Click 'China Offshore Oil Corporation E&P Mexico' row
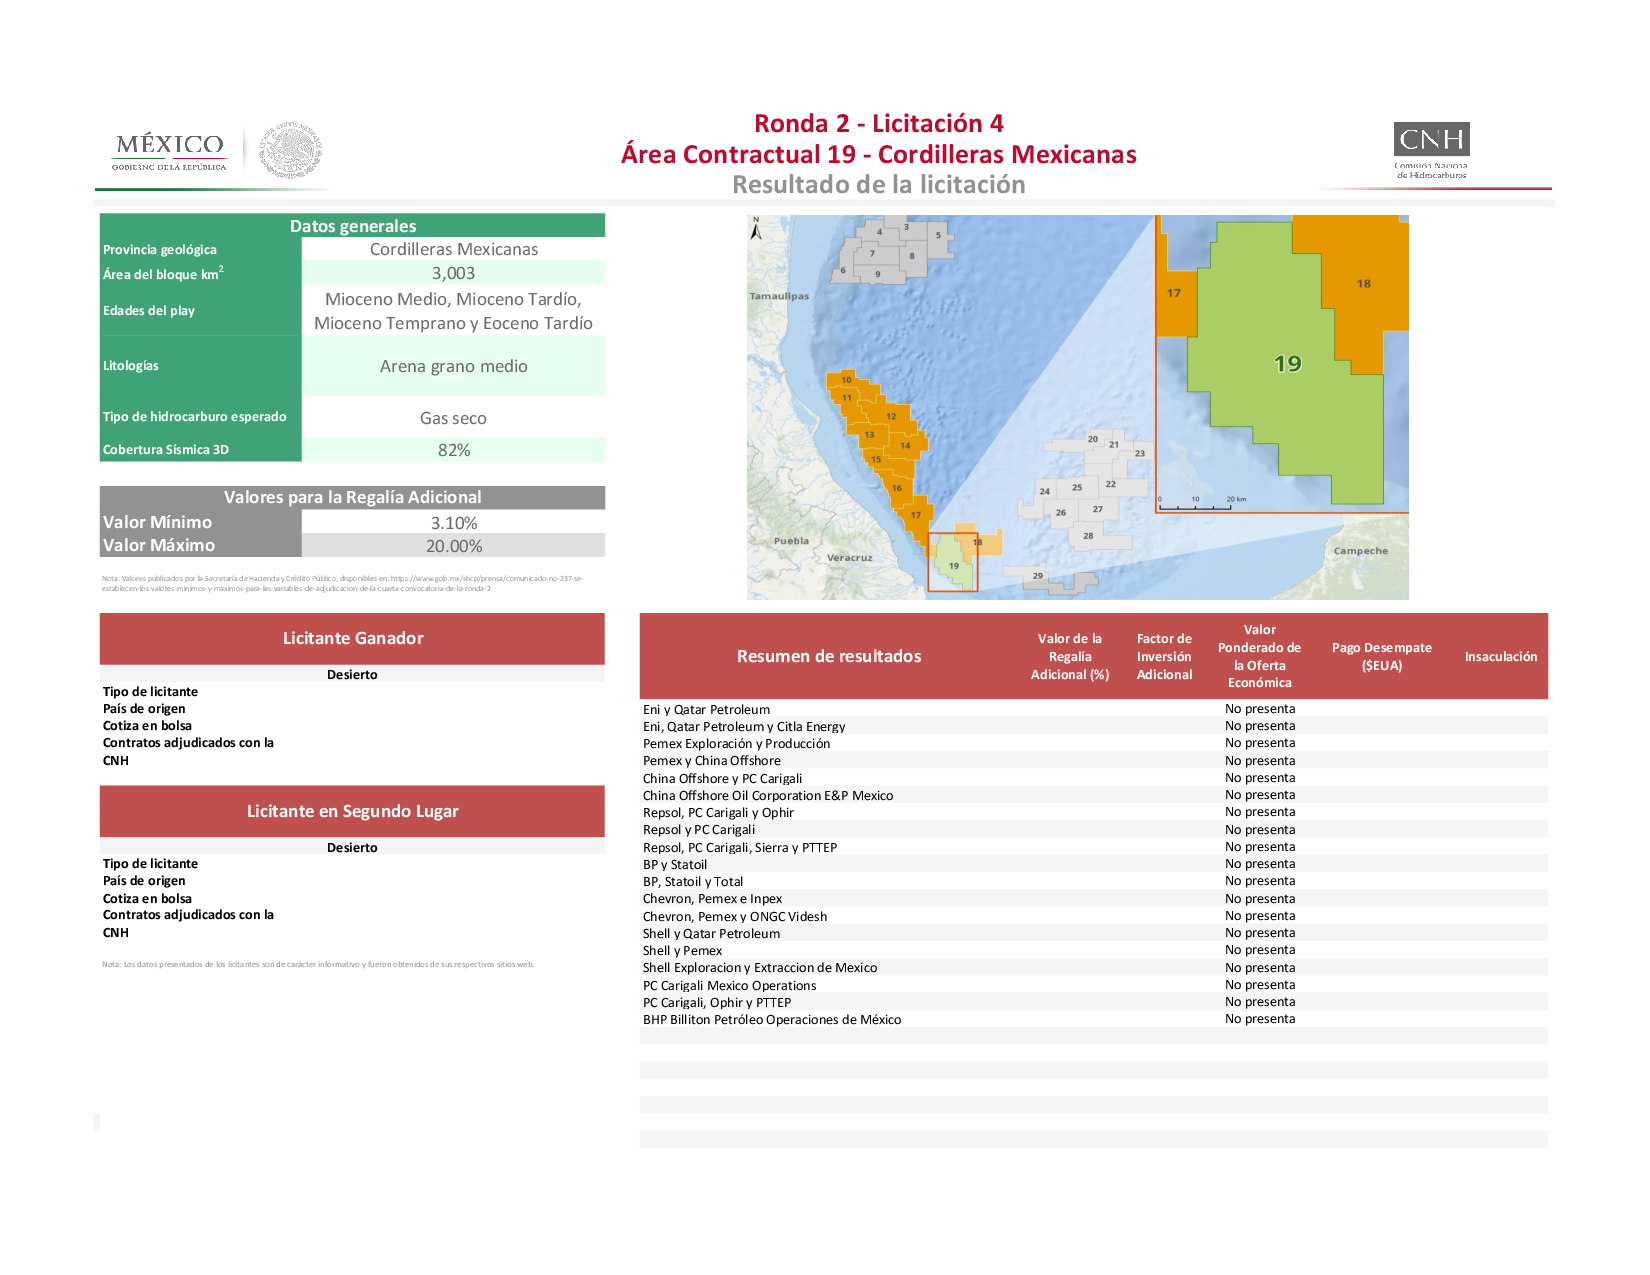Image resolution: width=1650 pixels, height=1275 pixels. pos(1094,795)
